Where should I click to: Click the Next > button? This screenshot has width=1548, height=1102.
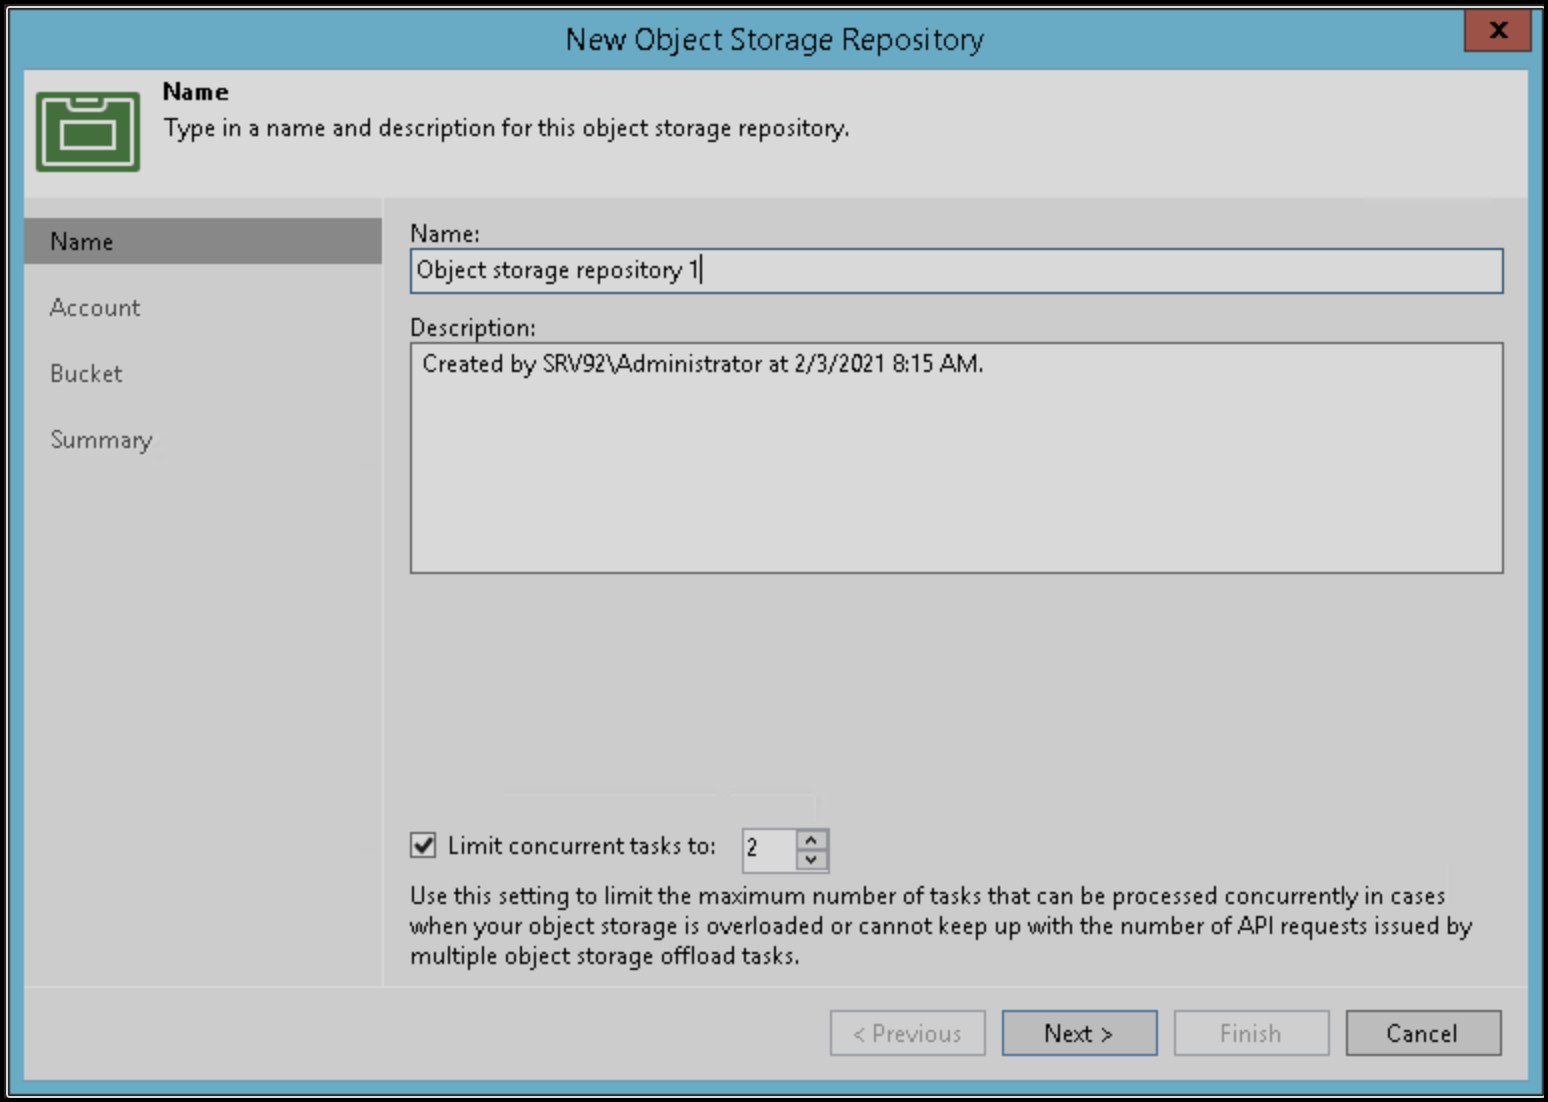[x=1079, y=1033]
